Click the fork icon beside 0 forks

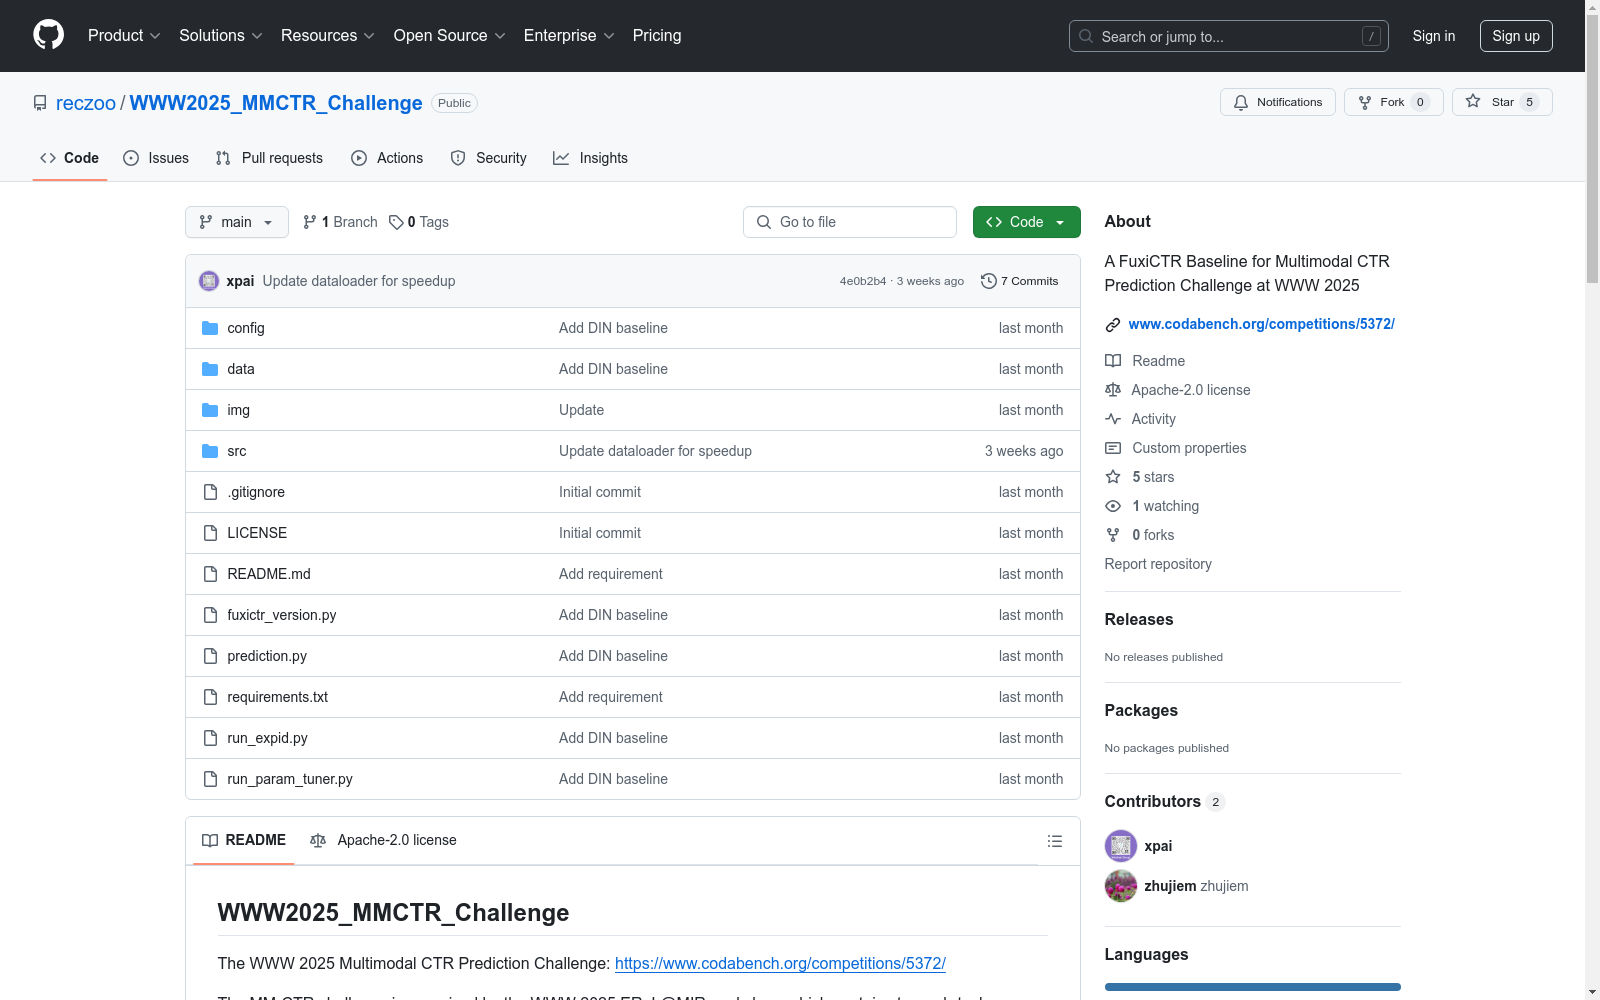click(1113, 535)
